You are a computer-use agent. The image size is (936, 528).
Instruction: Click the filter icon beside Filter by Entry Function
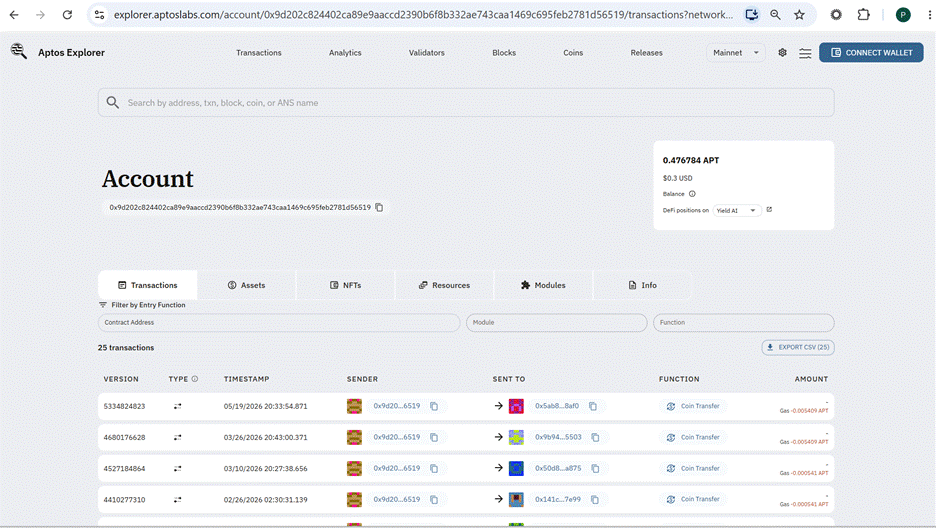(103, 305)
